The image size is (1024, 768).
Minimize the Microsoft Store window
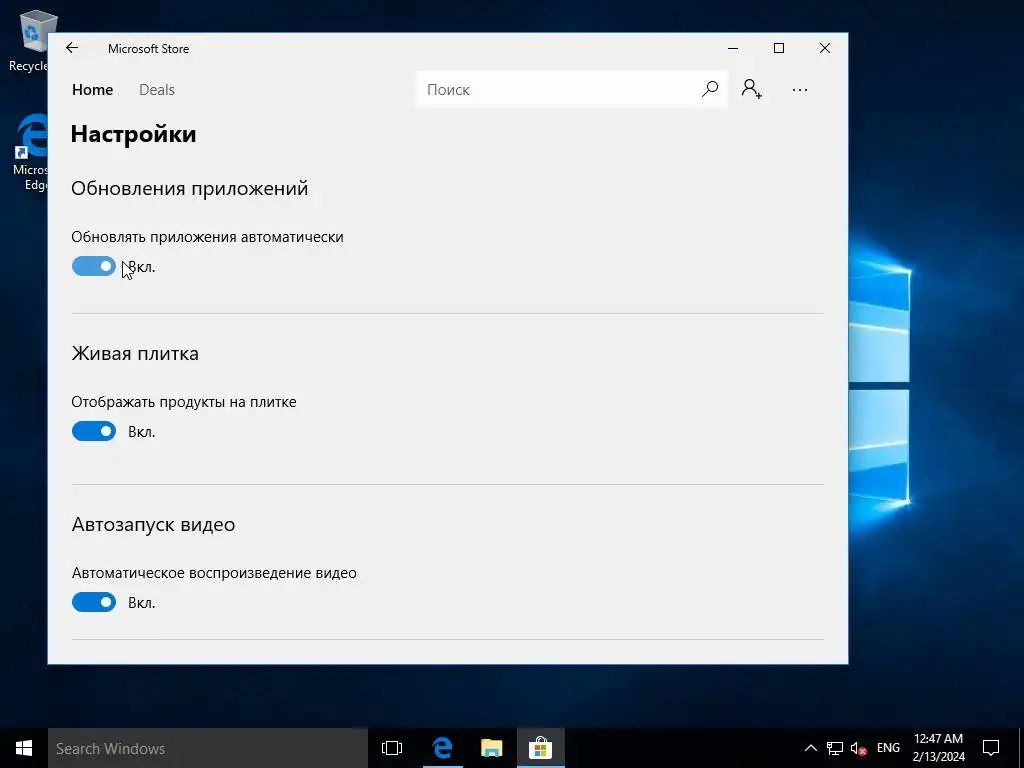[733, 48]
